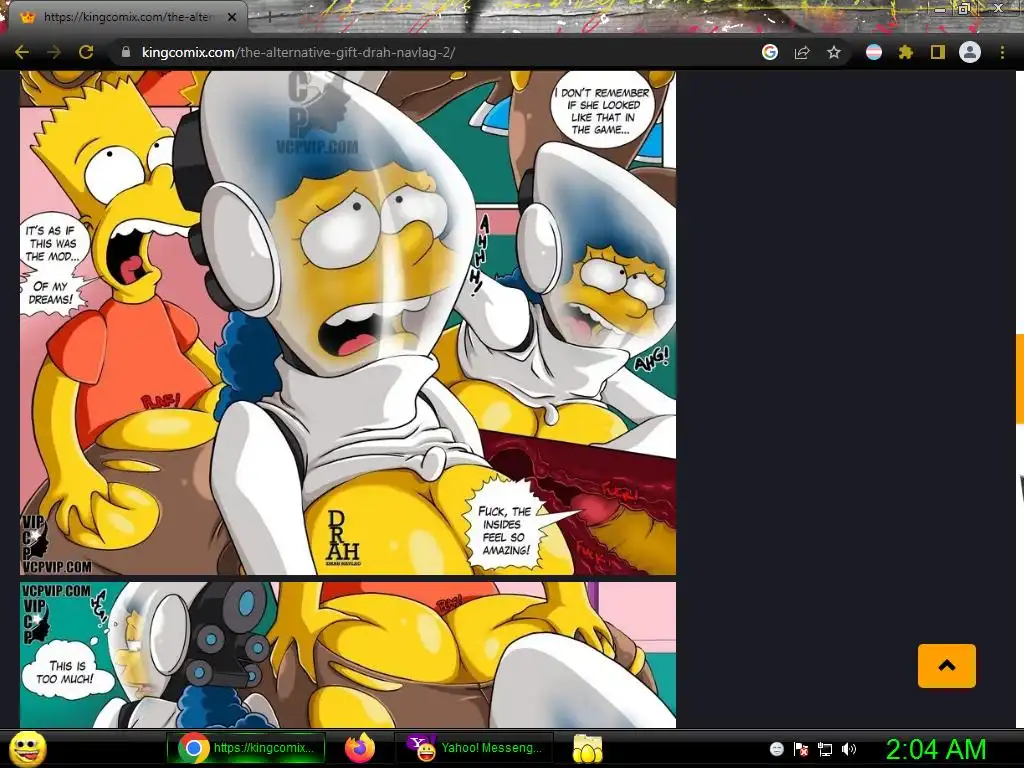The width and height of the screenshot is (1024, 768).
Task: Go forward with the forward arrow
Action: click(x=54, y=52)
